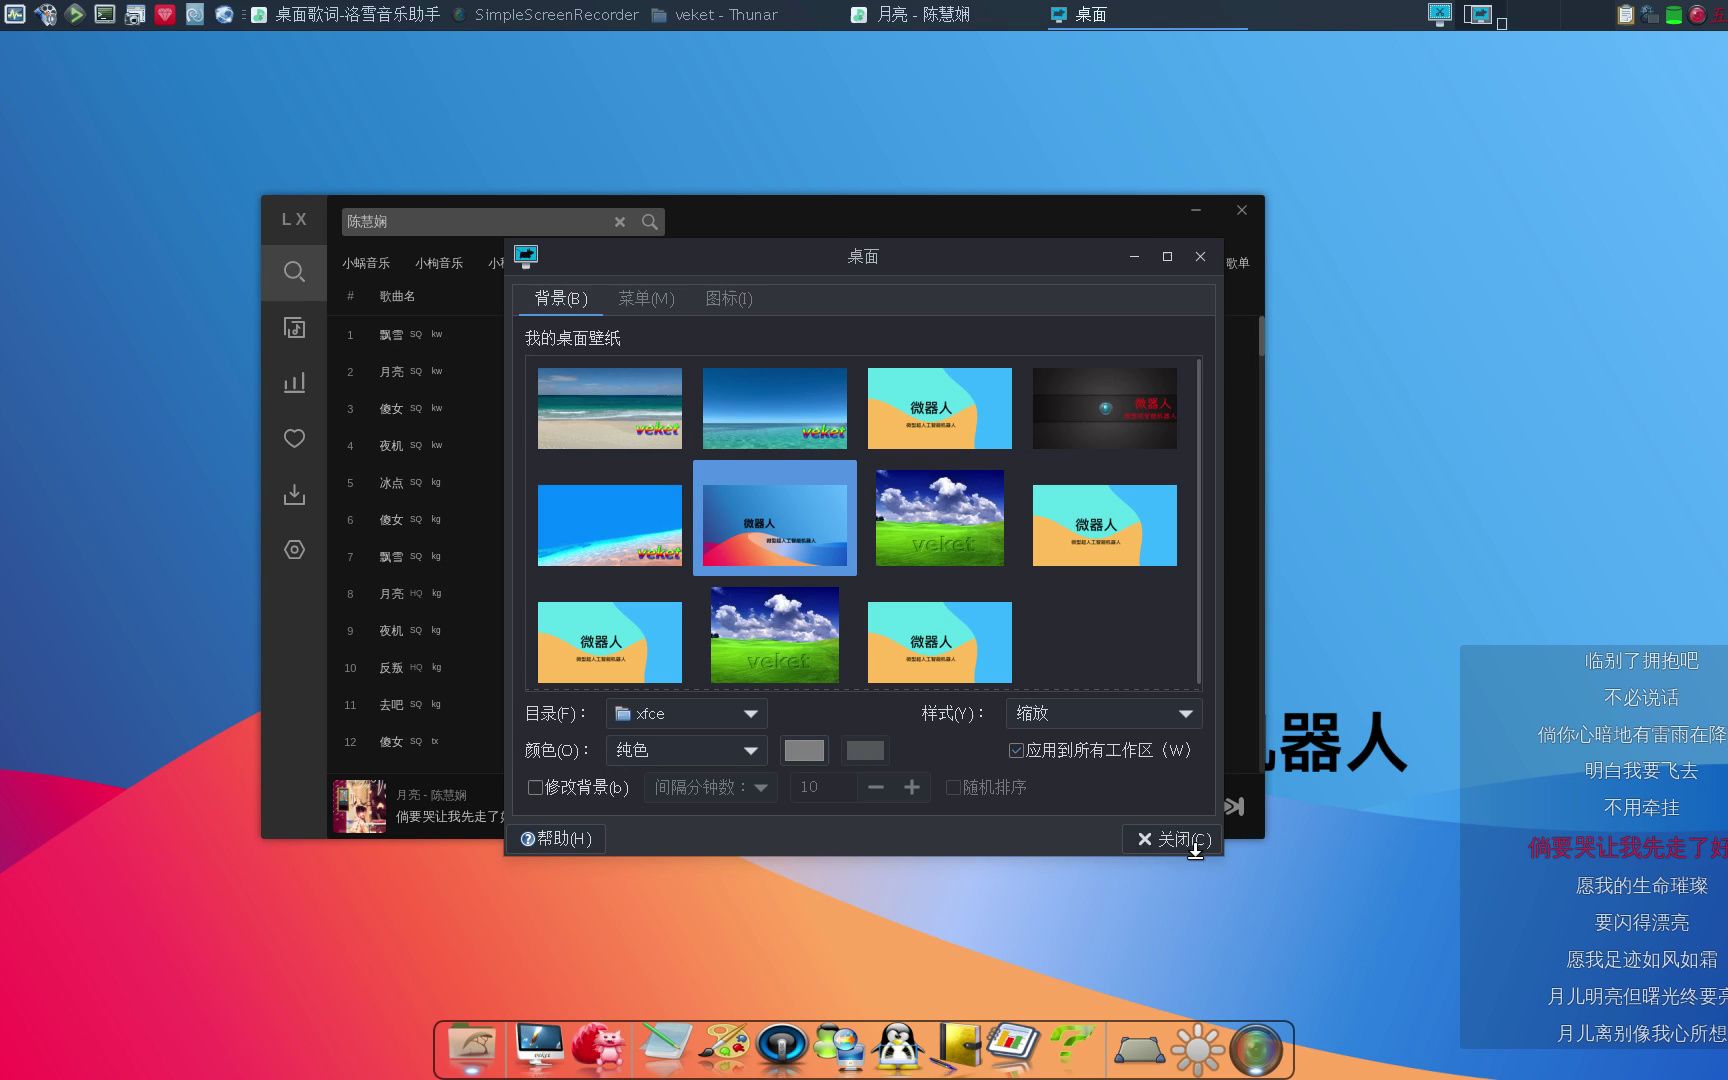This screenshot has height=1080, width=1728.
Task: Select the cloudy sky veket wallpaper thumbnail
Action: tap(939, 517)
